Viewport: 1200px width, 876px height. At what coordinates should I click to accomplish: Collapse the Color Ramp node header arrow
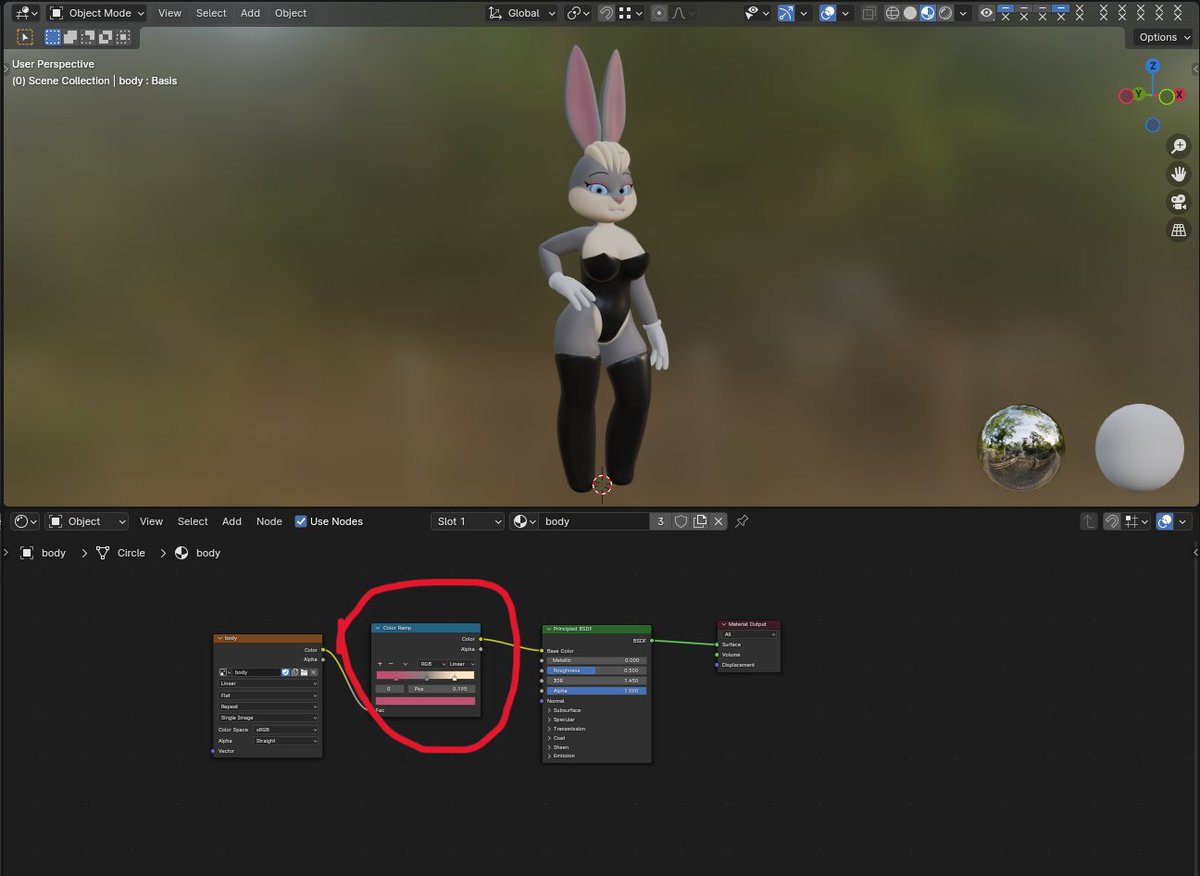[x=377, y=628]
